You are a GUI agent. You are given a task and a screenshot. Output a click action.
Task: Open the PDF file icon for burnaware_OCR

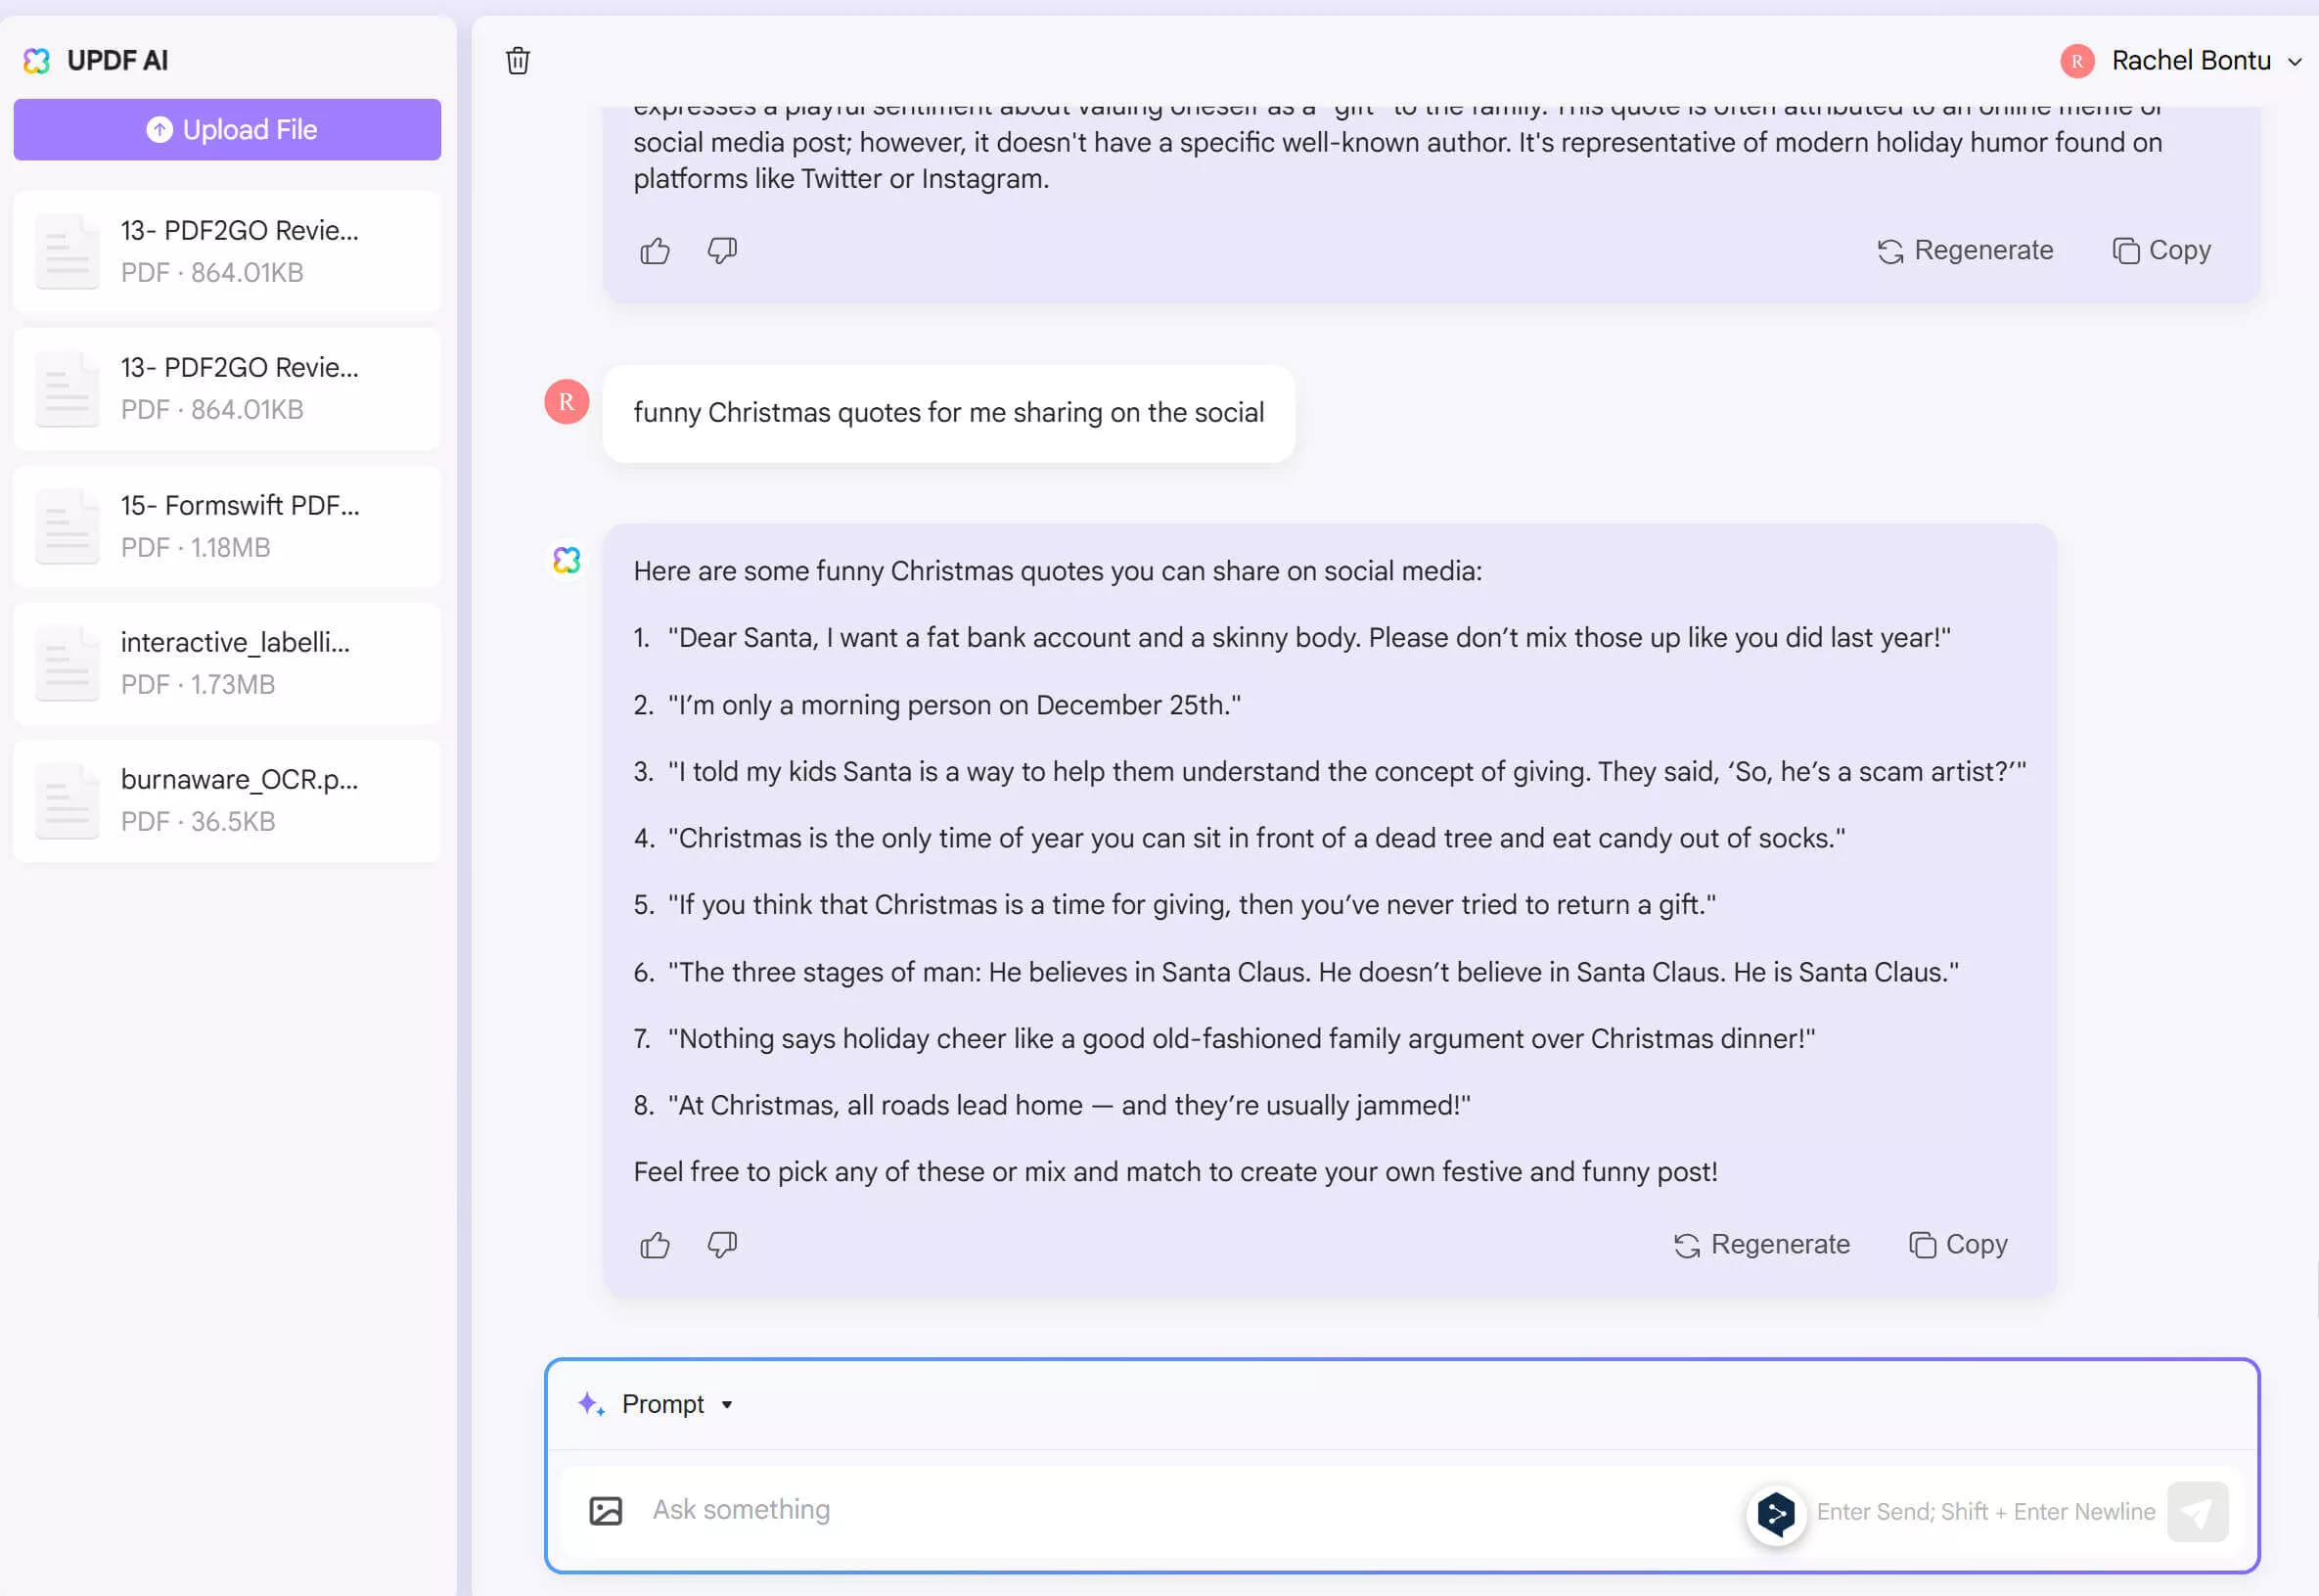point(66,800)
